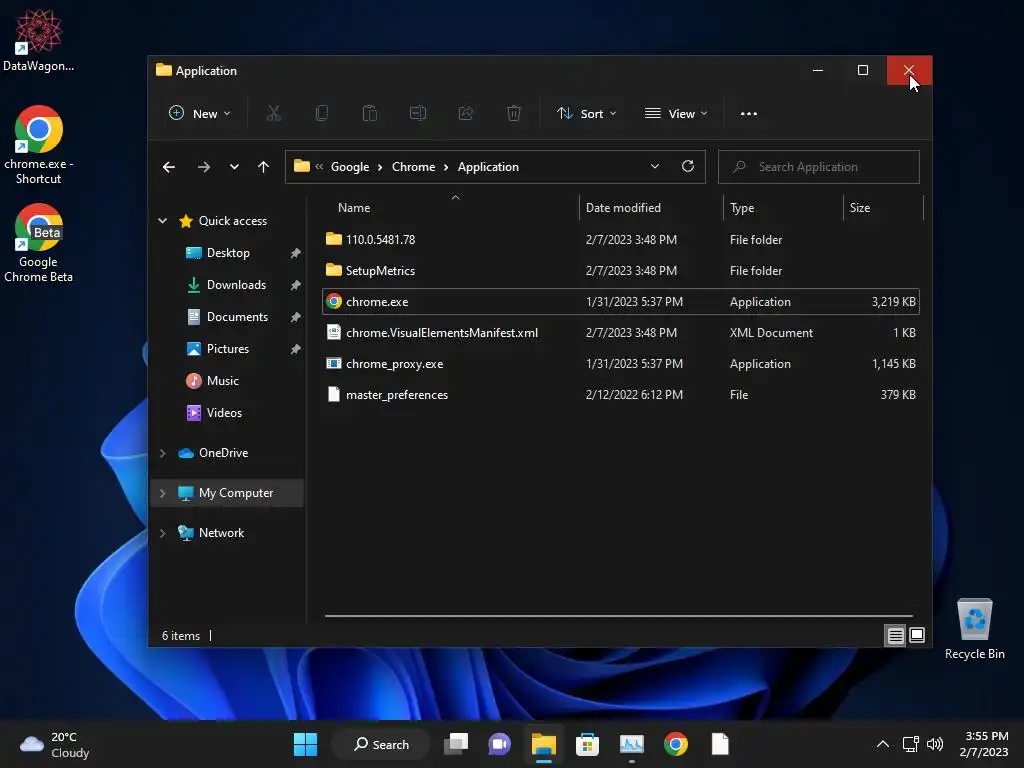Sort by the Type column header

click(784, 208)
